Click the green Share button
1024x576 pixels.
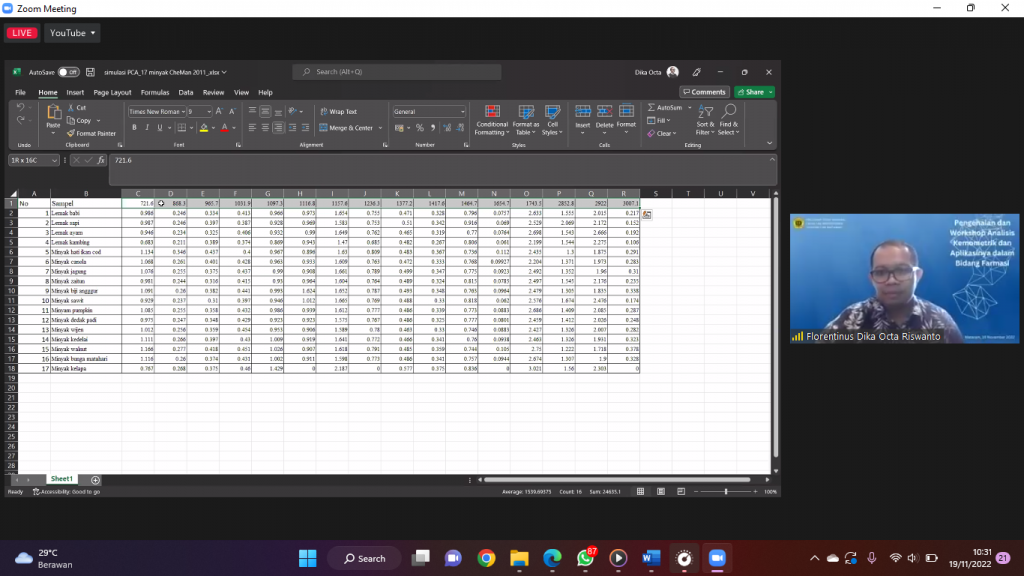[754, 92]
